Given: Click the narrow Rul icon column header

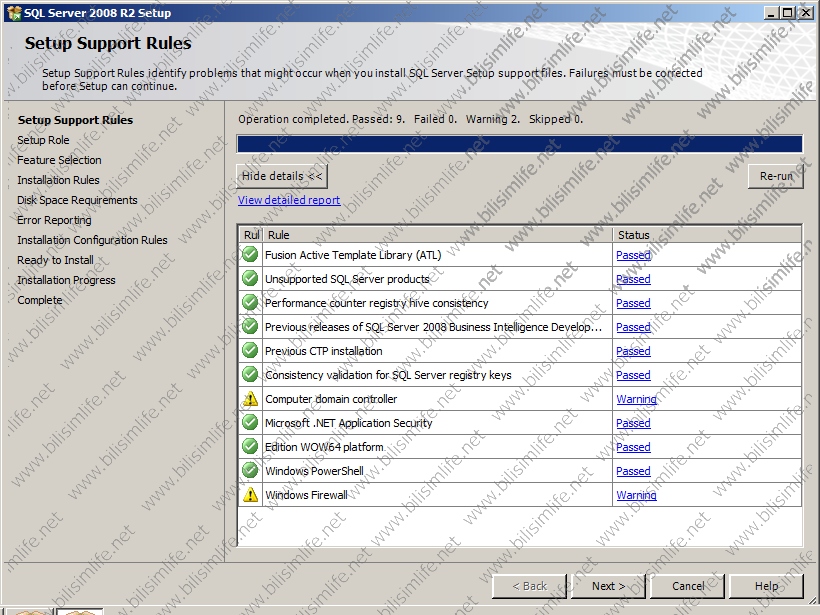Looking at the screenshot, I should (251, 235).
